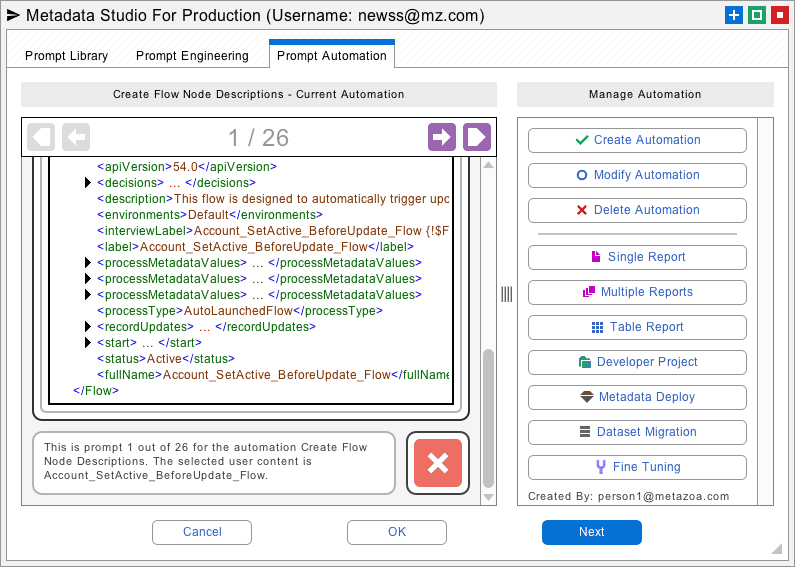Click the prompt status message box
Screen dimensions: 795x567
[213, 463]
